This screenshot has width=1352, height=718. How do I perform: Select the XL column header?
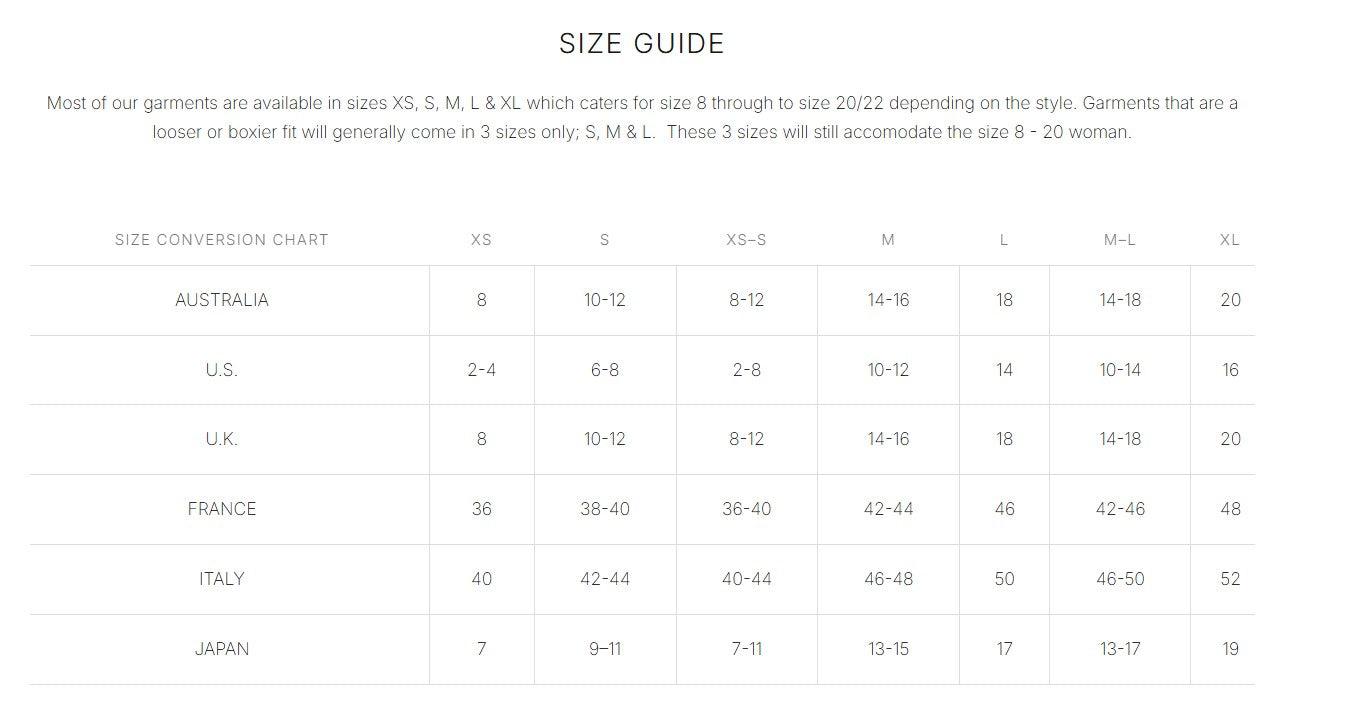[x=1230, y=240]
